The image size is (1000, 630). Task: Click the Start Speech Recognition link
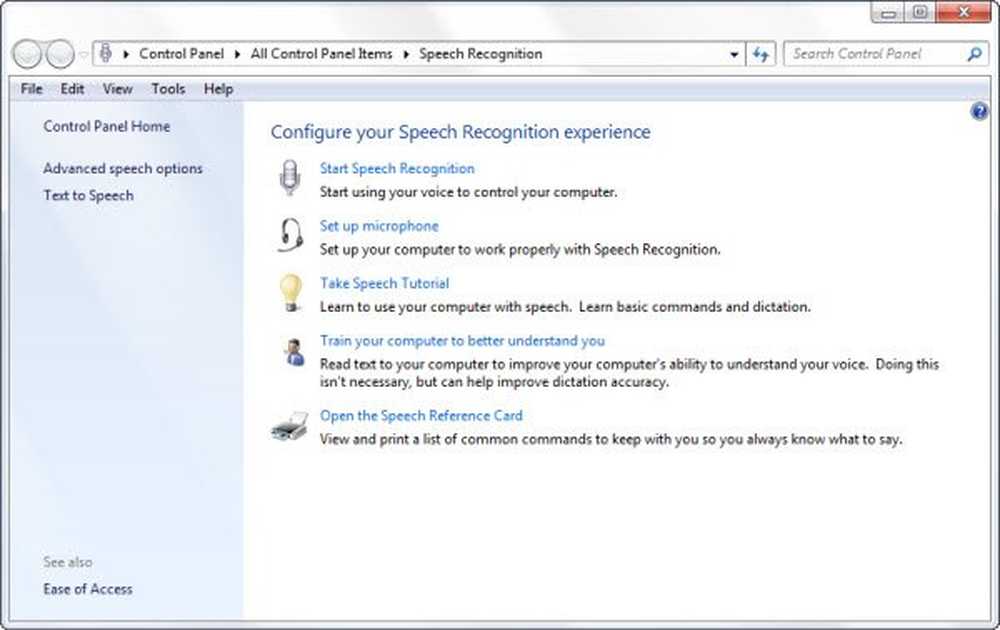click(397, 168)
